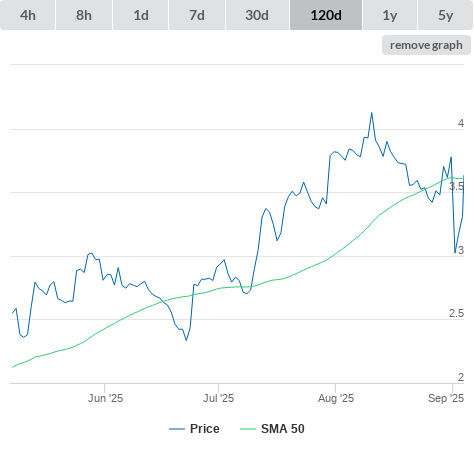
Task: Click the 2.5 price axis label
Action: pos(456,313)
